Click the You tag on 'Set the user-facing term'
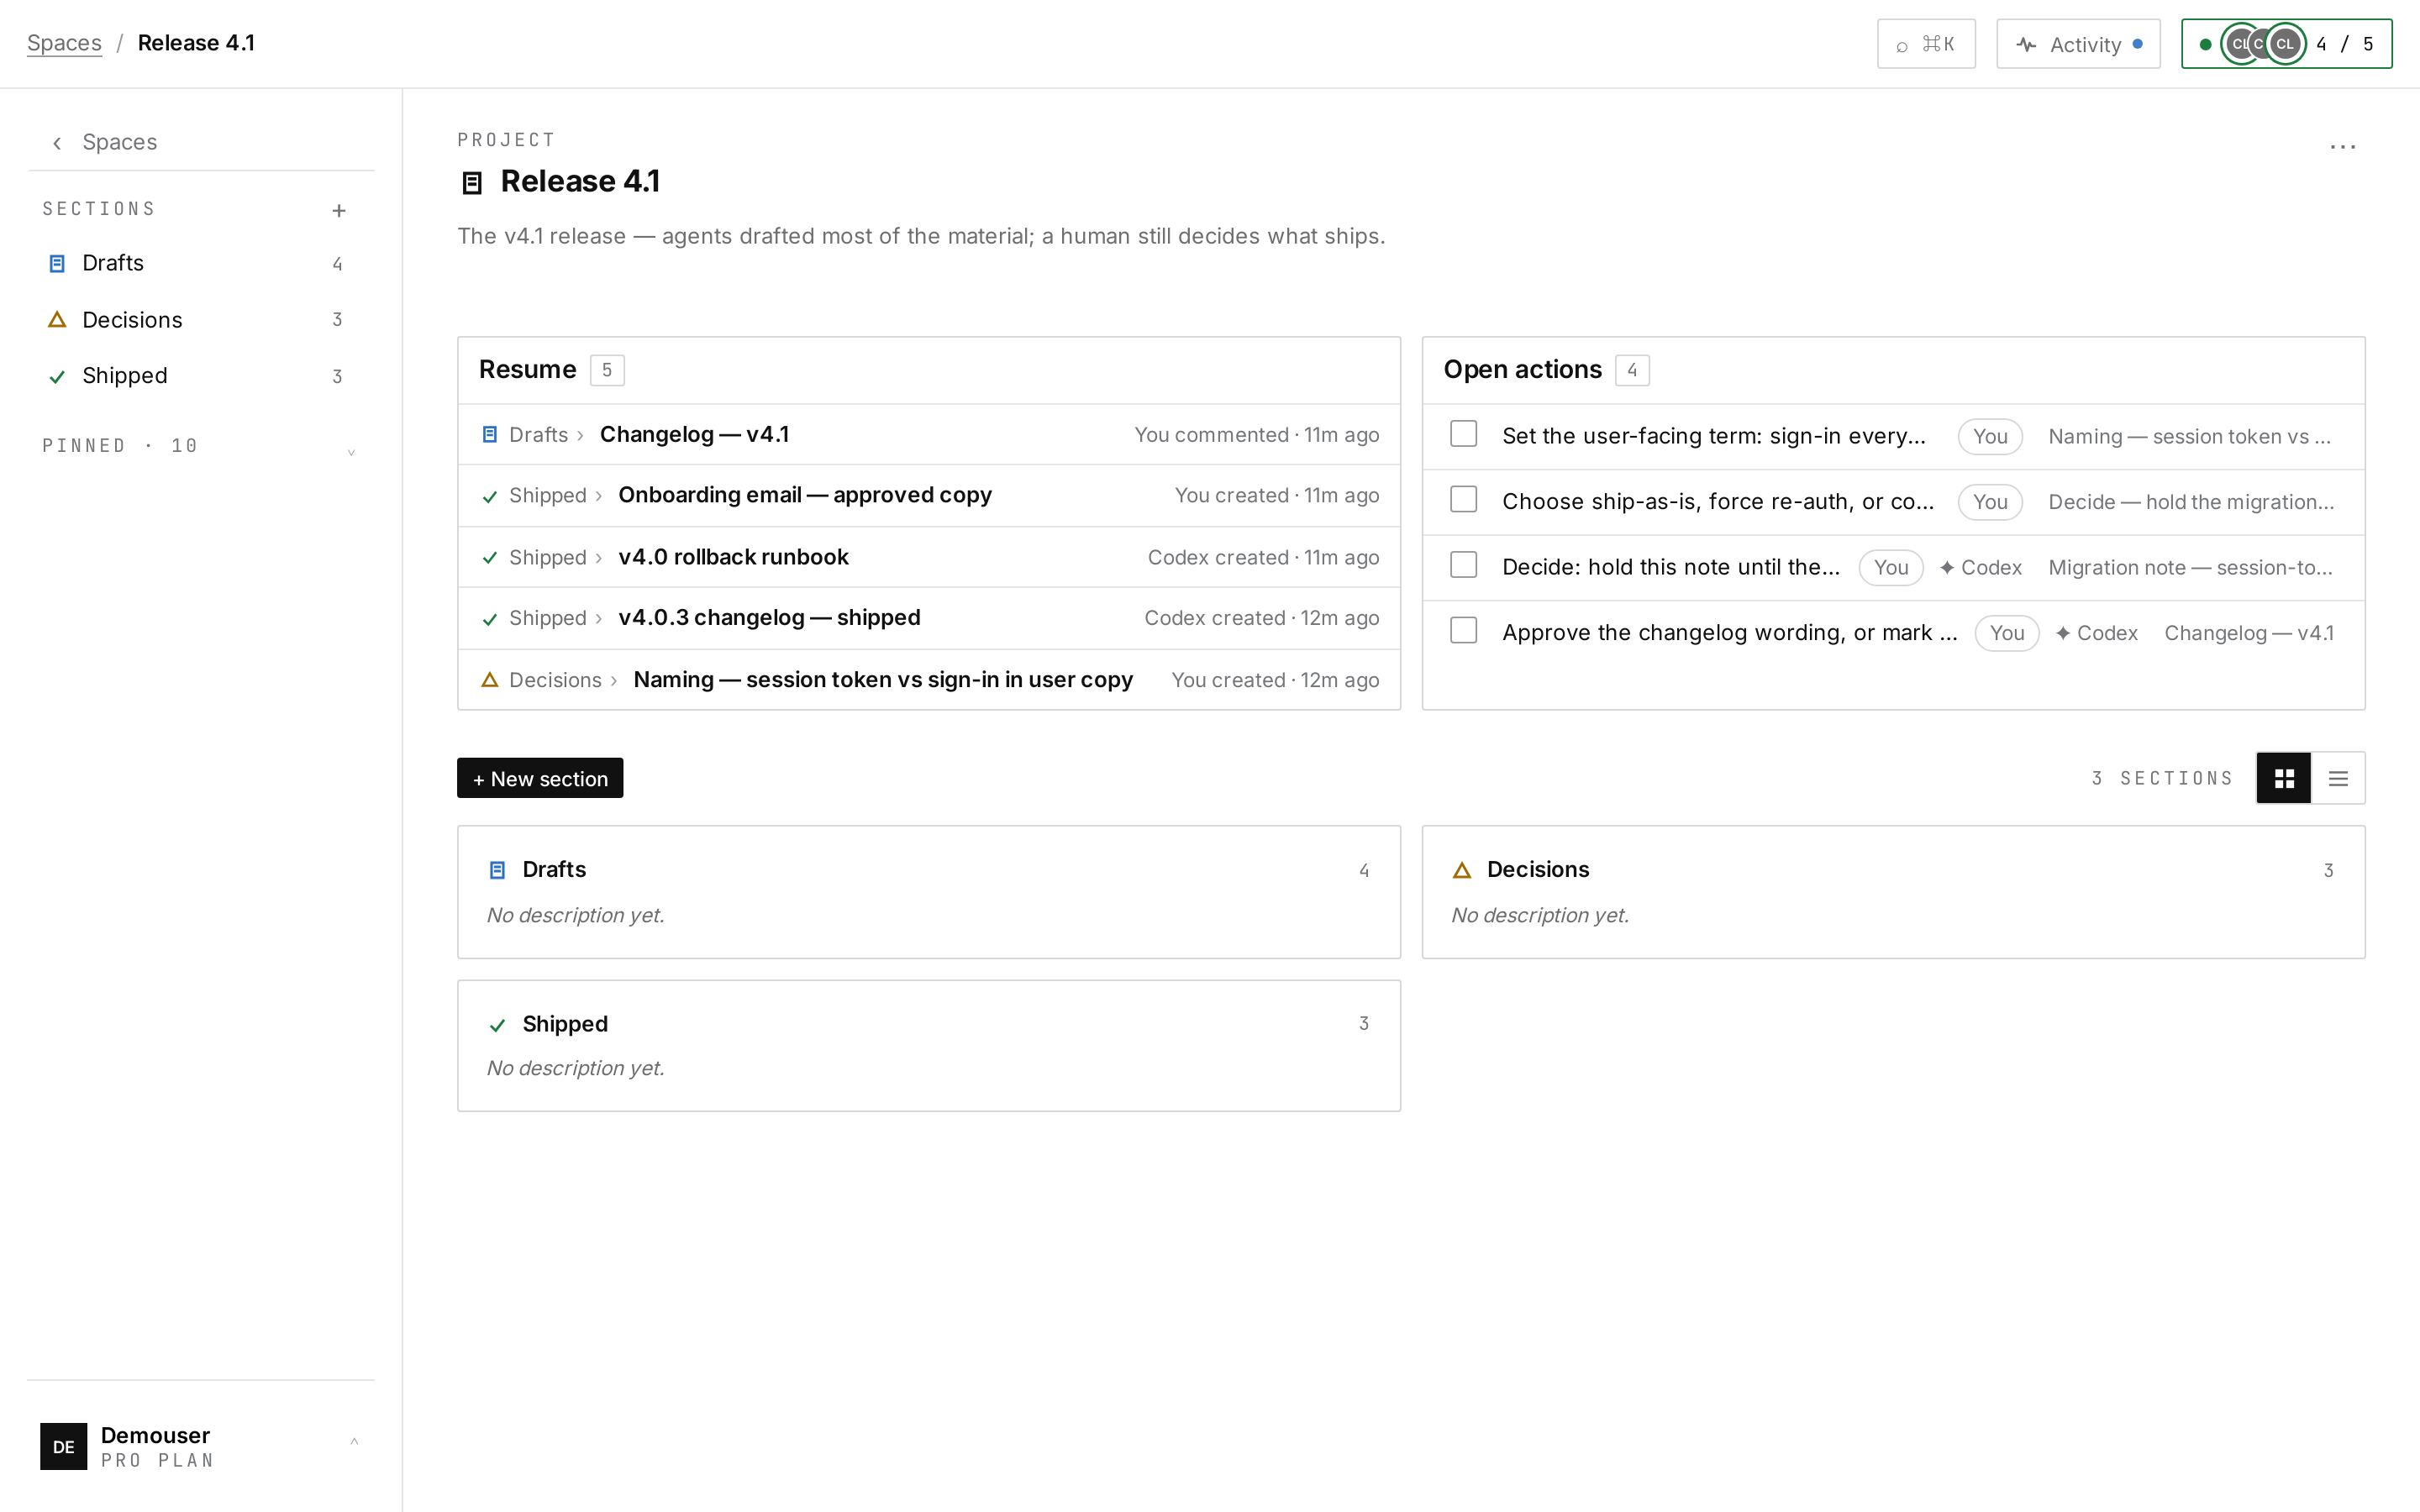The width and height of the screenshot is (2420, 1512). [1990, 437]
